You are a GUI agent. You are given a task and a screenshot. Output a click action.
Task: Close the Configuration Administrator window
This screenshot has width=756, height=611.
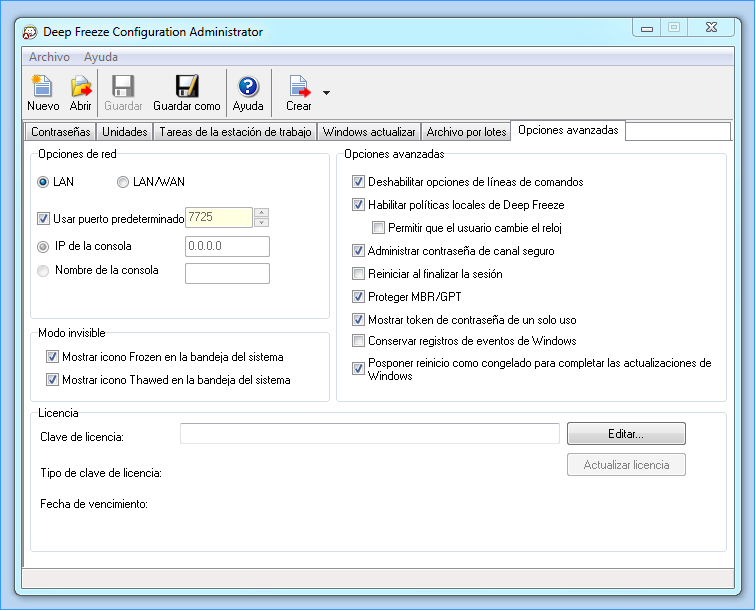(x=712, y=27)
